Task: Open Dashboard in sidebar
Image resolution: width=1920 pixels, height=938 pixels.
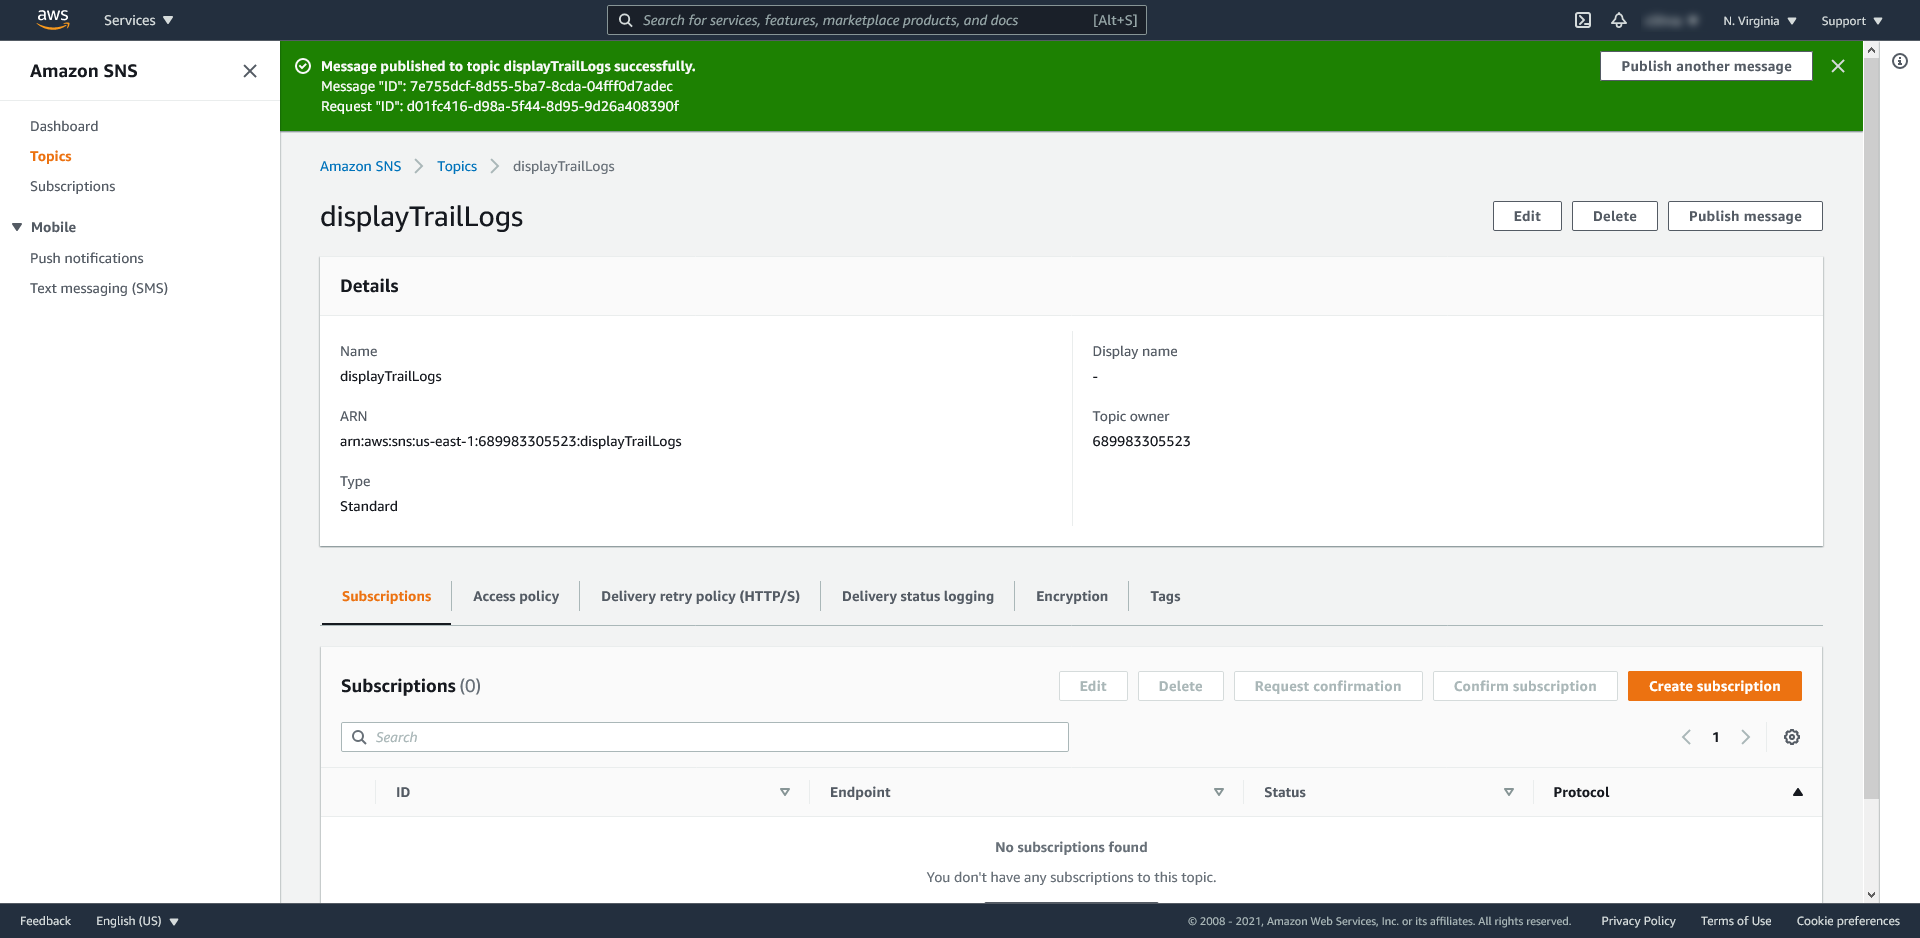Action: tap(64, 126)
